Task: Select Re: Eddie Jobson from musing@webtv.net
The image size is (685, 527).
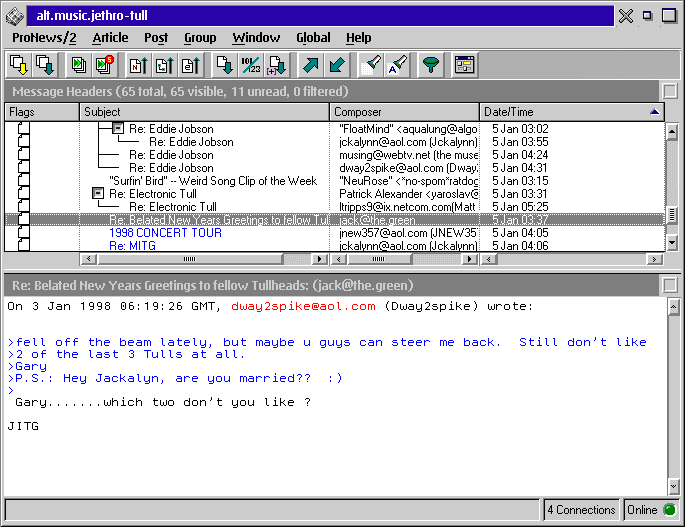Action: [x=171, y=155]
